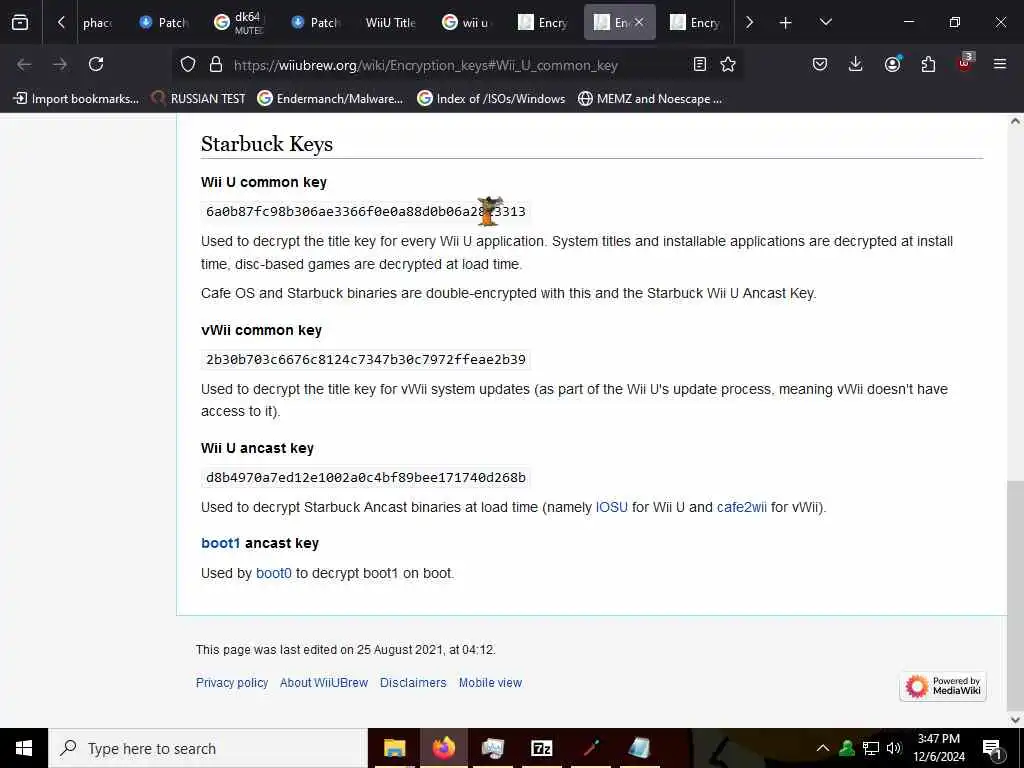Switch to the last Encry tab
This screenshot has height=768, width=1024.
coord(696,22)
